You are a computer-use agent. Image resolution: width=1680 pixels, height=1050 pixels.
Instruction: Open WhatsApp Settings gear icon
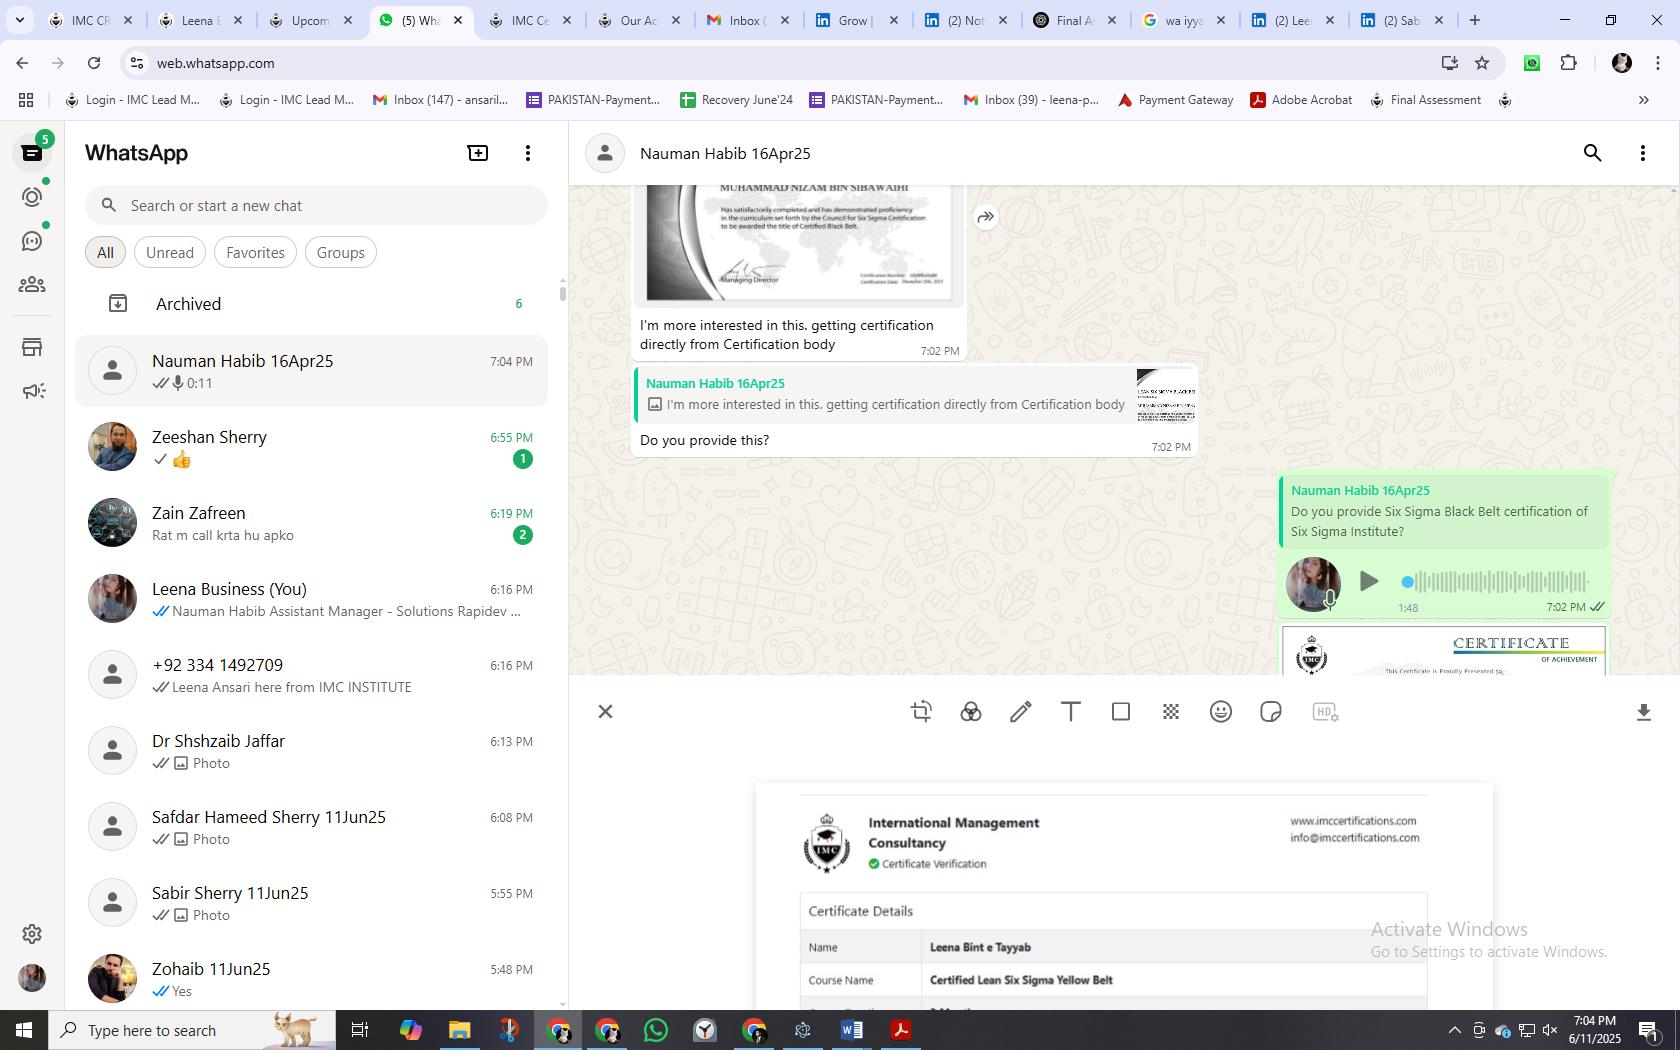32,933
